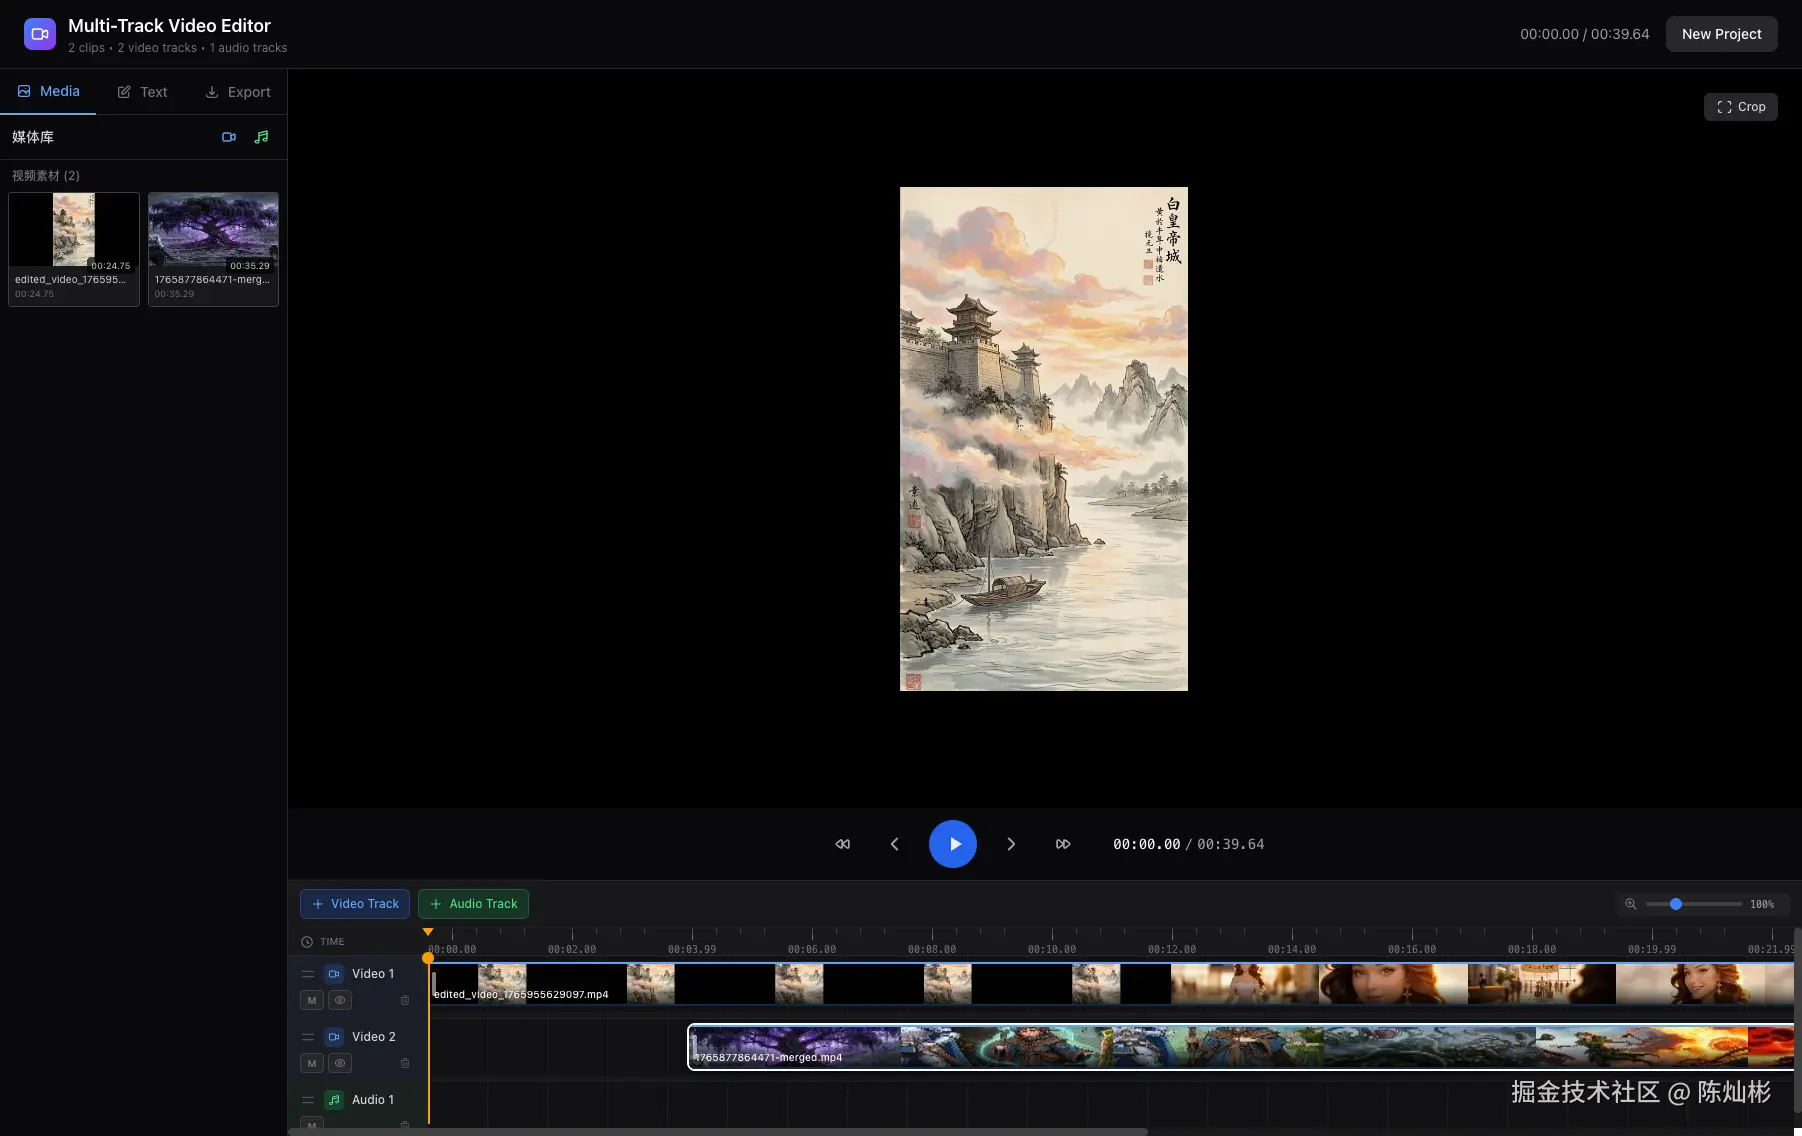Screen dimensions: 1802x1136
Task: Open the Crop tool above the preview
Action: 1740,107
